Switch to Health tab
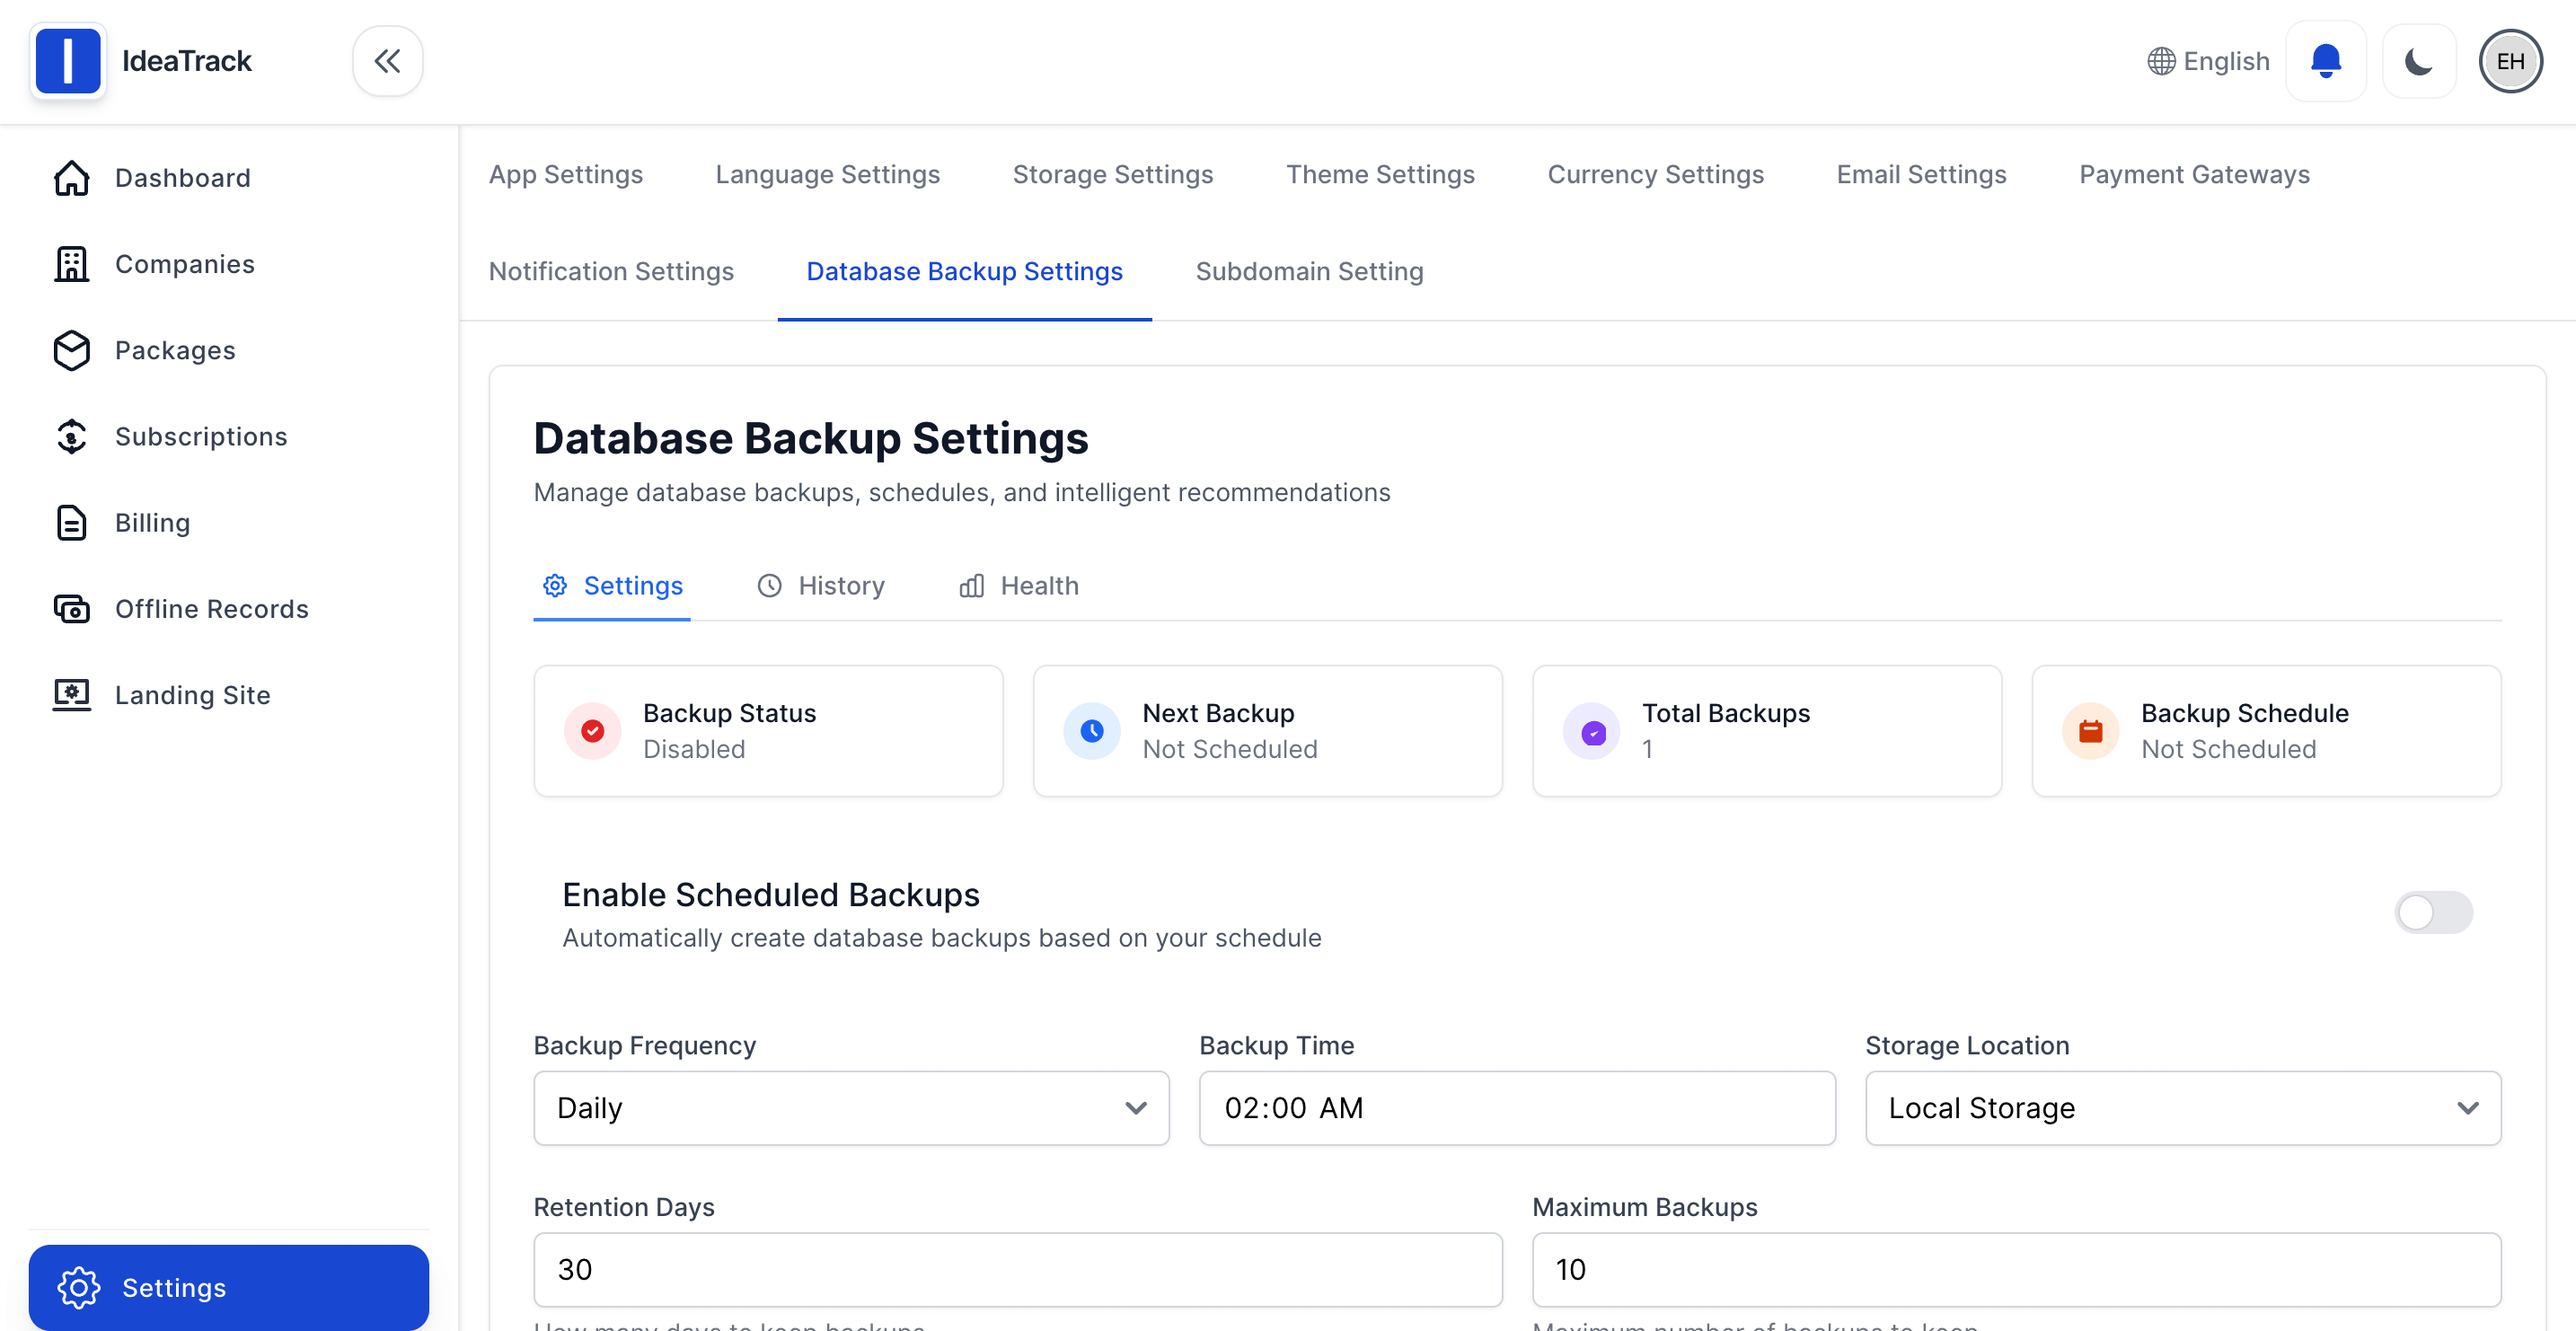 click(x=1019, y=586)
